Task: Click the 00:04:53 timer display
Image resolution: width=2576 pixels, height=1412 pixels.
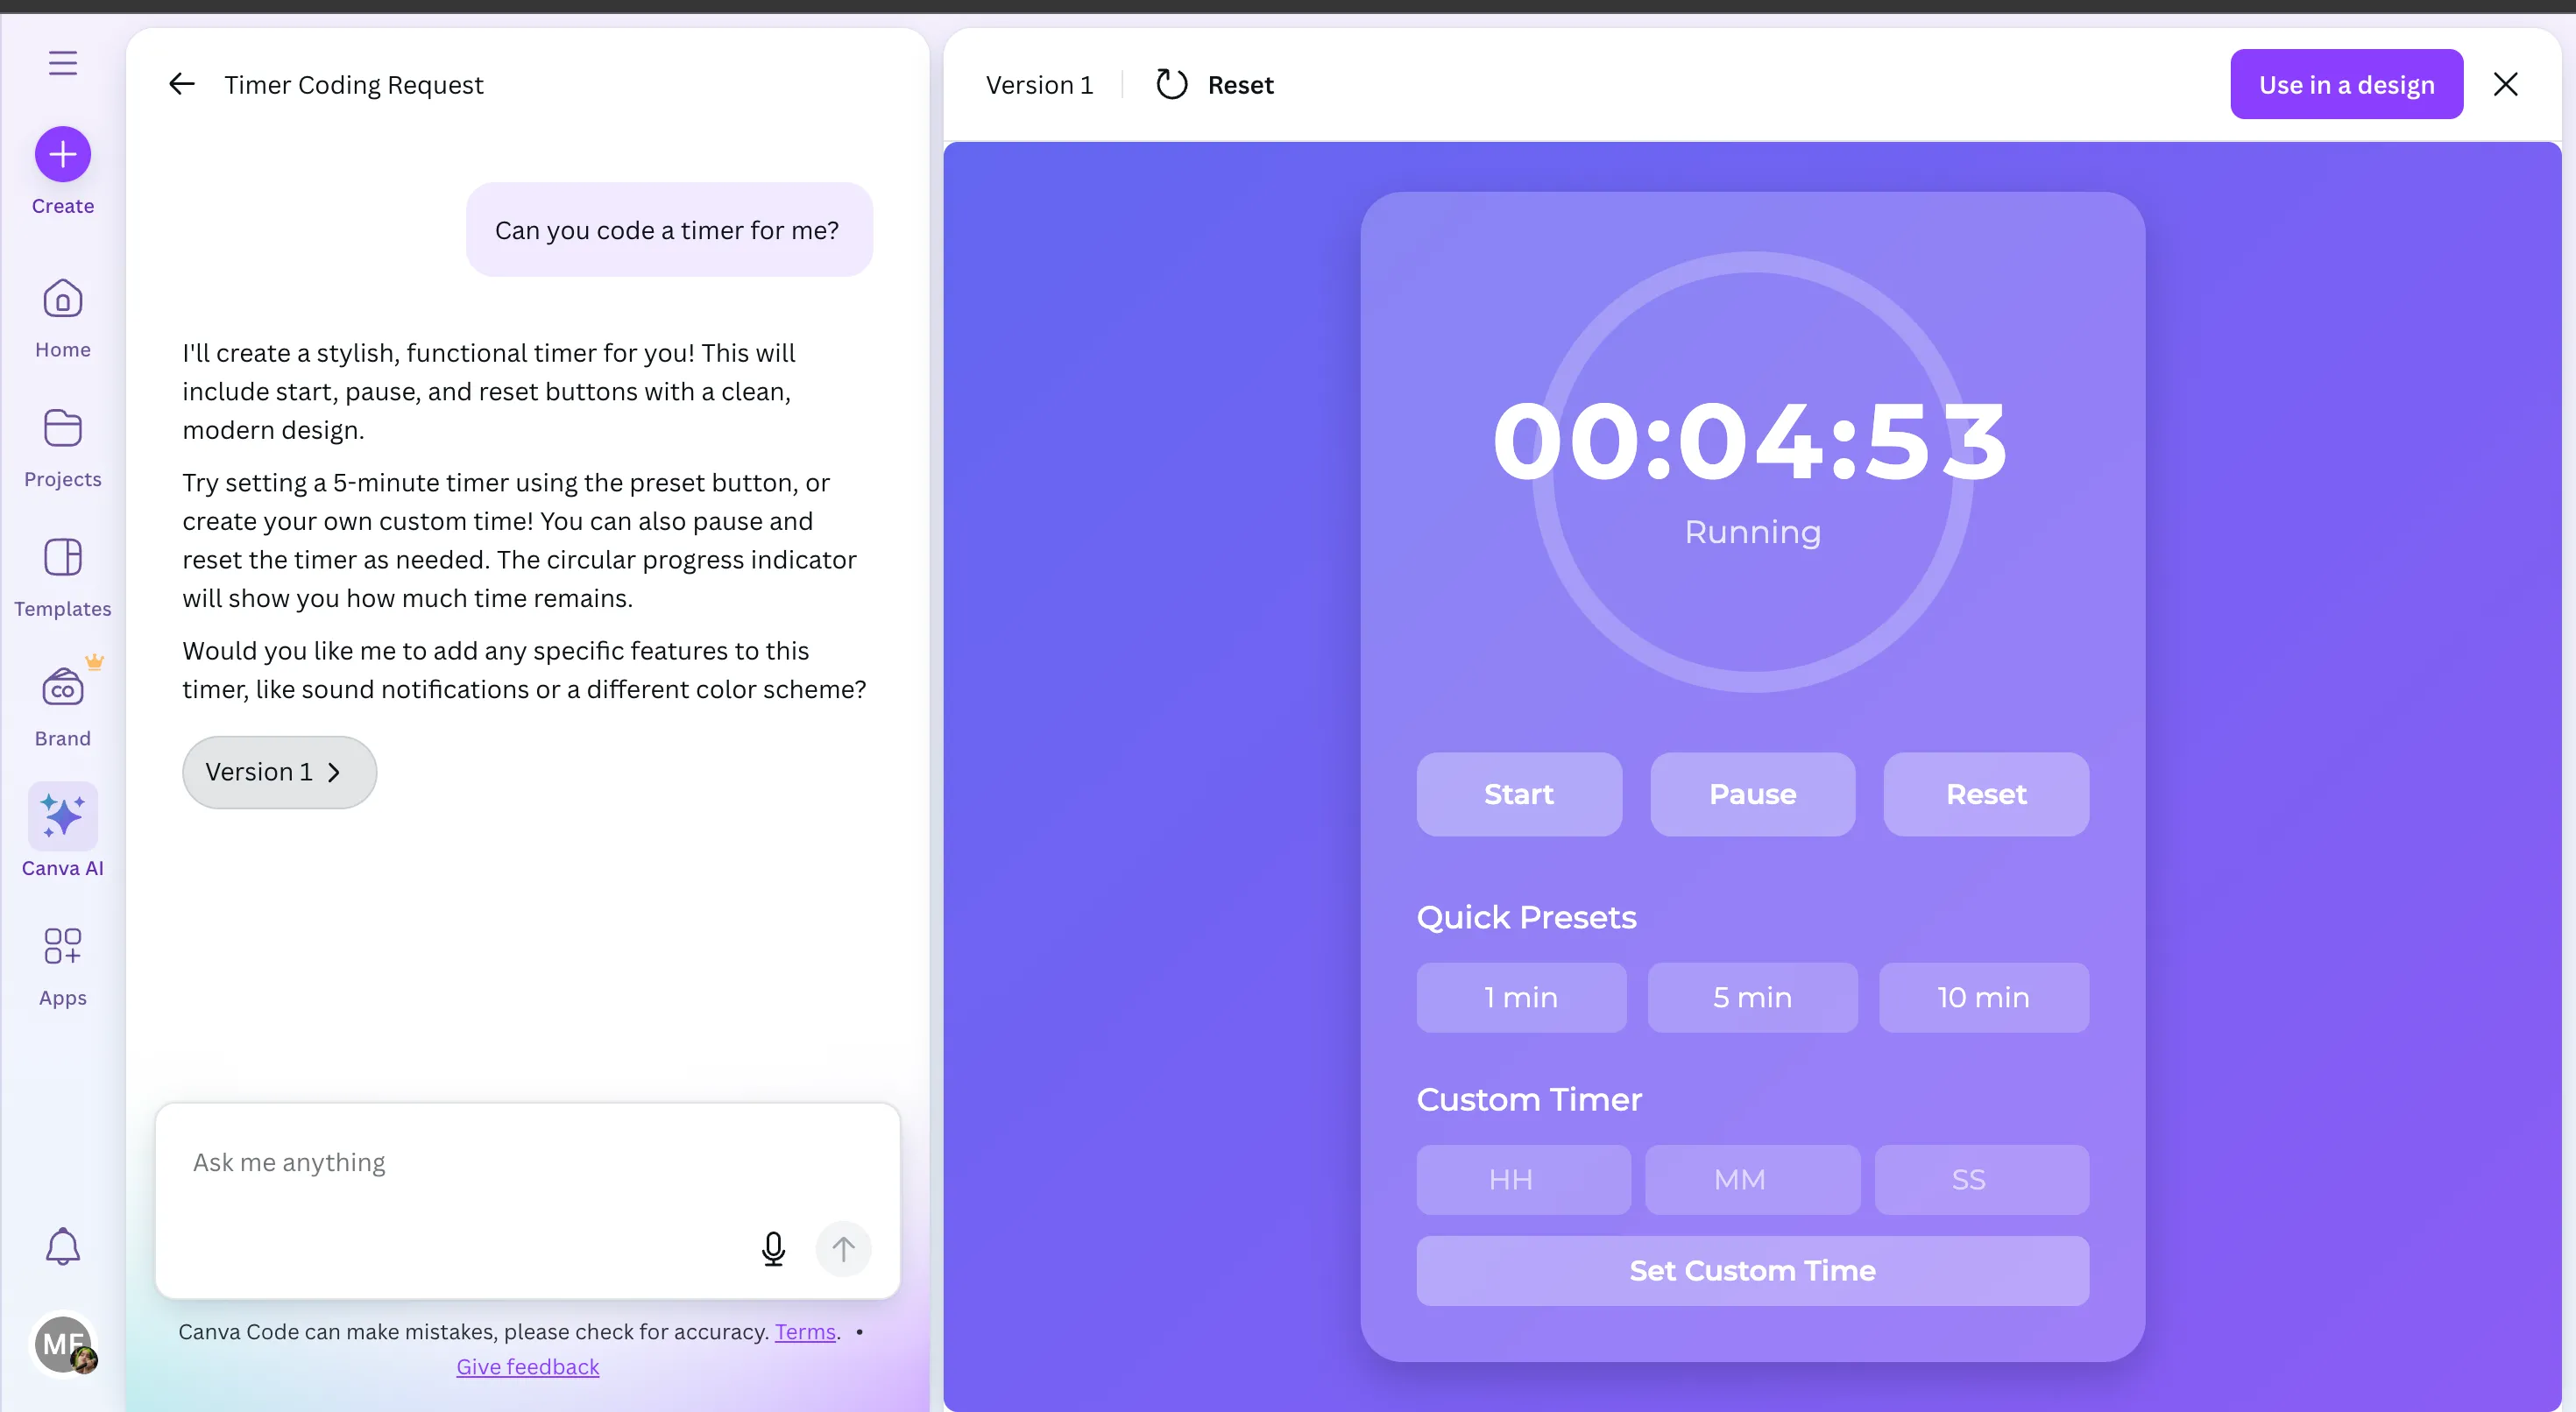Action: tap(1750, 441)
